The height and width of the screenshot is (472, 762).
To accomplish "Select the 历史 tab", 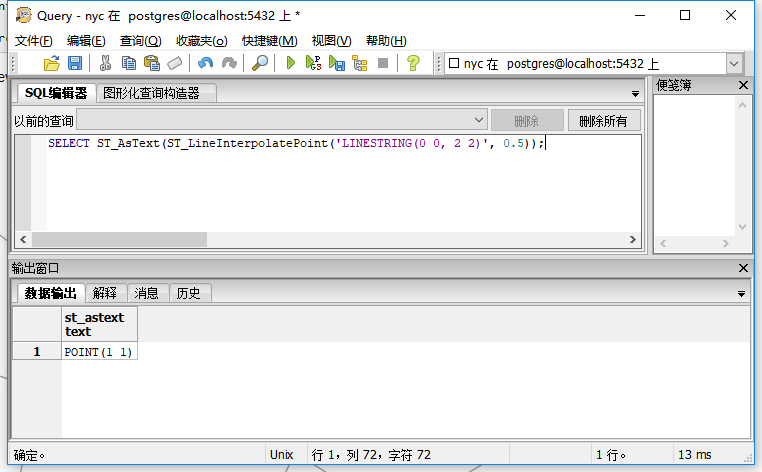I will coord(189,293).
